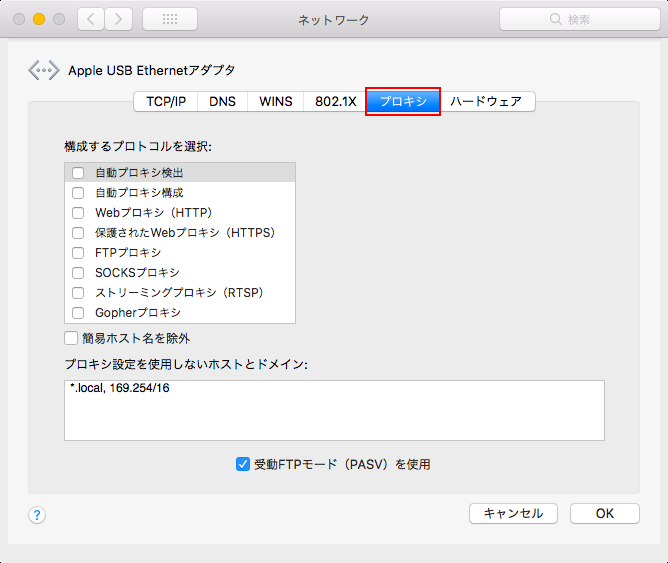Switch to the TCP/IP tab
The image size is (668, 563).
[166, 101]
